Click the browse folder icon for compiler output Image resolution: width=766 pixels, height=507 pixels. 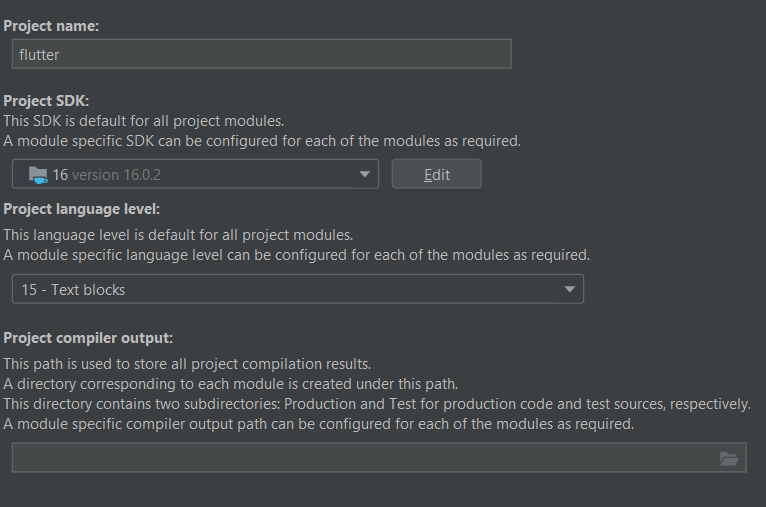[x=729, y=458]
